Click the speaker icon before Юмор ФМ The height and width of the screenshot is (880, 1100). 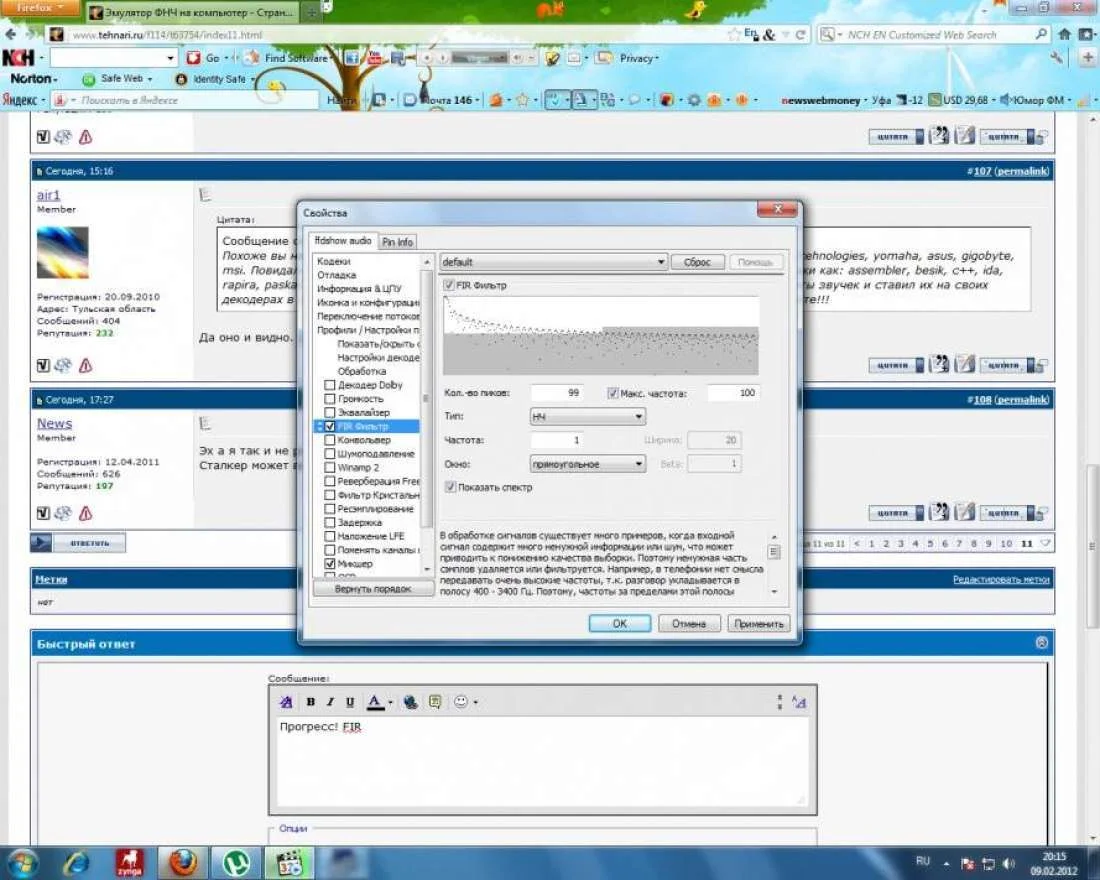click(1005, 100)
